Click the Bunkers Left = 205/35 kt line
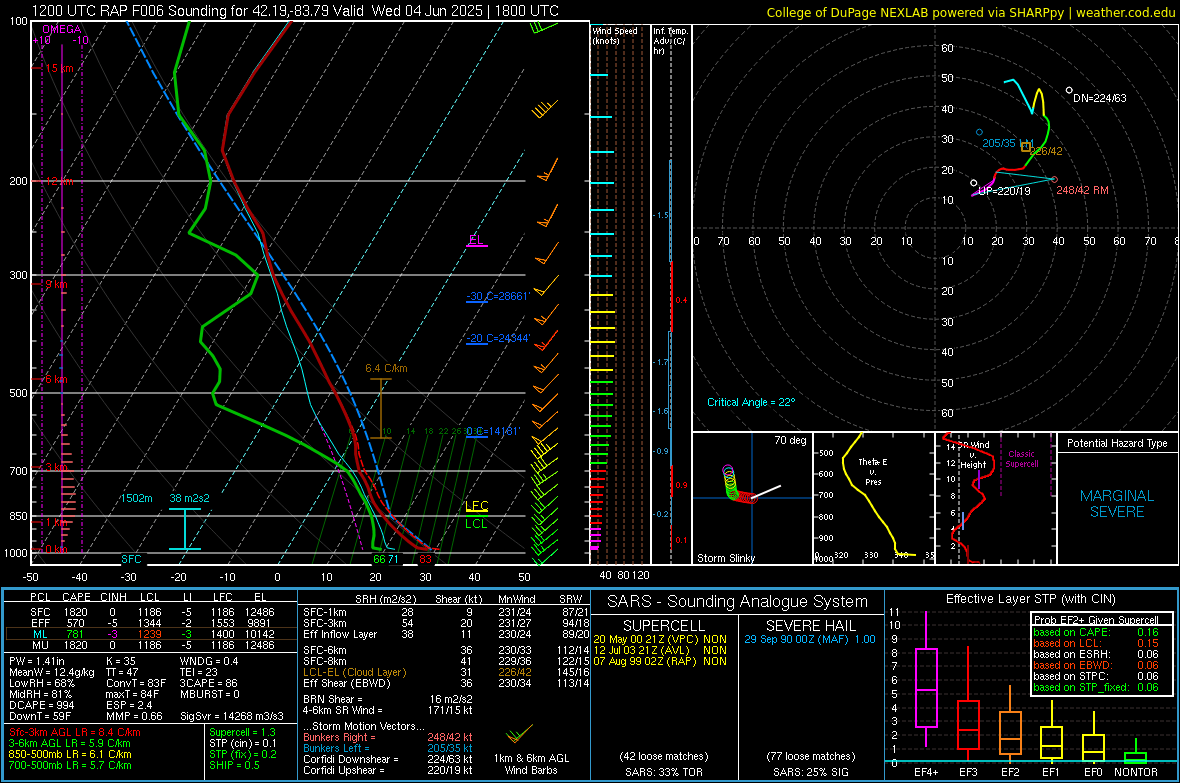The width and height of the screenshot is (1180, 783). [x=388, y=748]
